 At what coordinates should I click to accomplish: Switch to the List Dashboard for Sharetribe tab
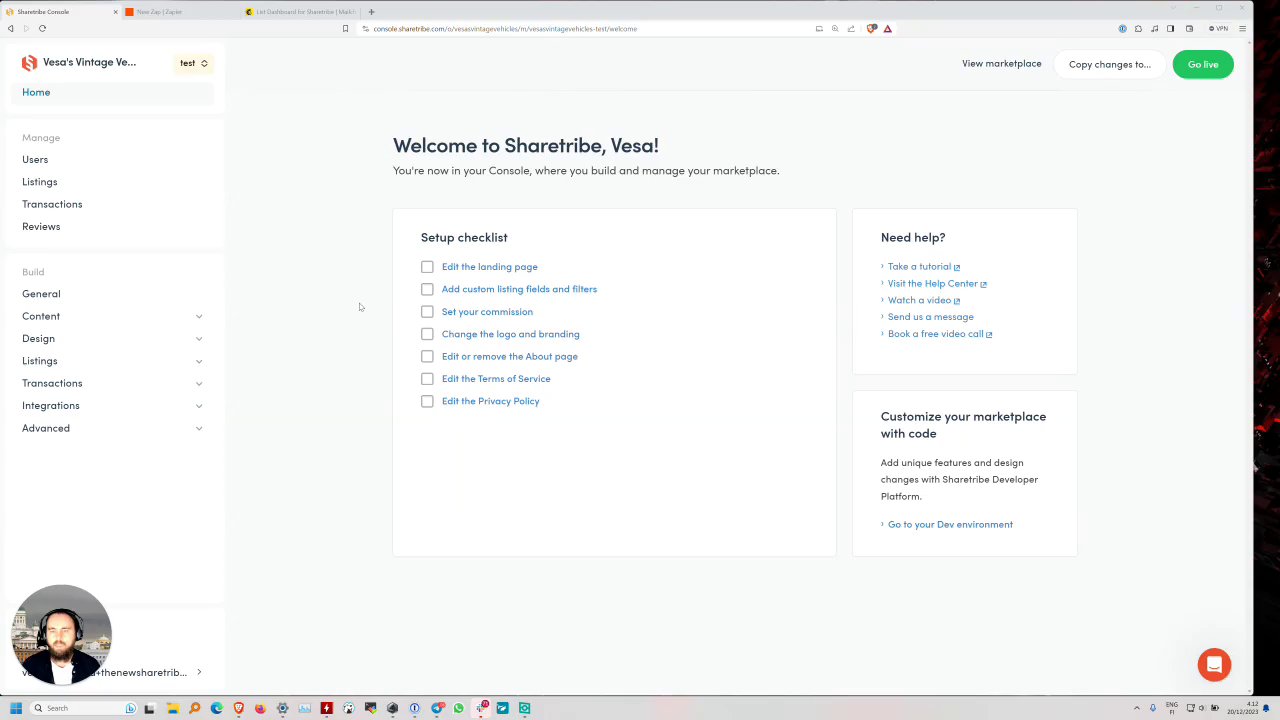pos(301,12)
